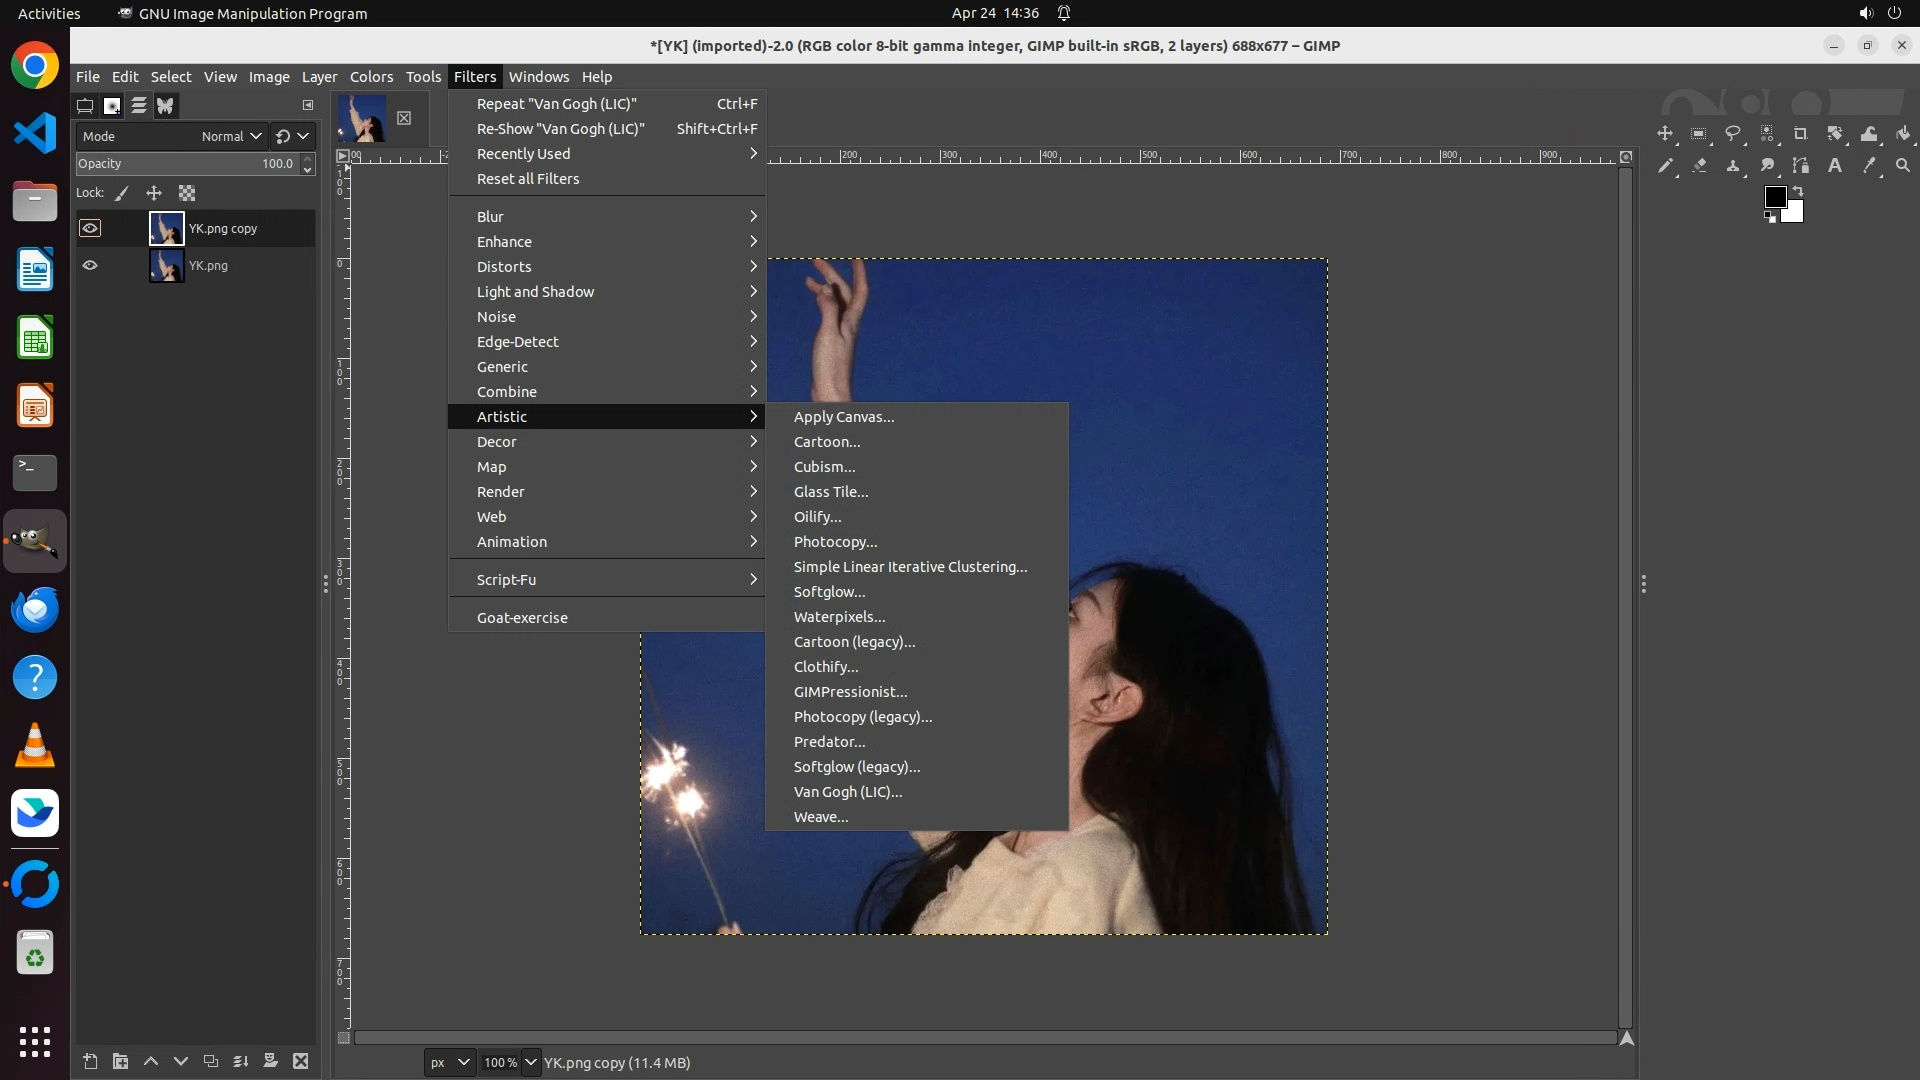The image size is (1920, 1080).
Task: Click the swap foreground/background colors arrow
Action: pyautogui.click(x=1798, y=190)
